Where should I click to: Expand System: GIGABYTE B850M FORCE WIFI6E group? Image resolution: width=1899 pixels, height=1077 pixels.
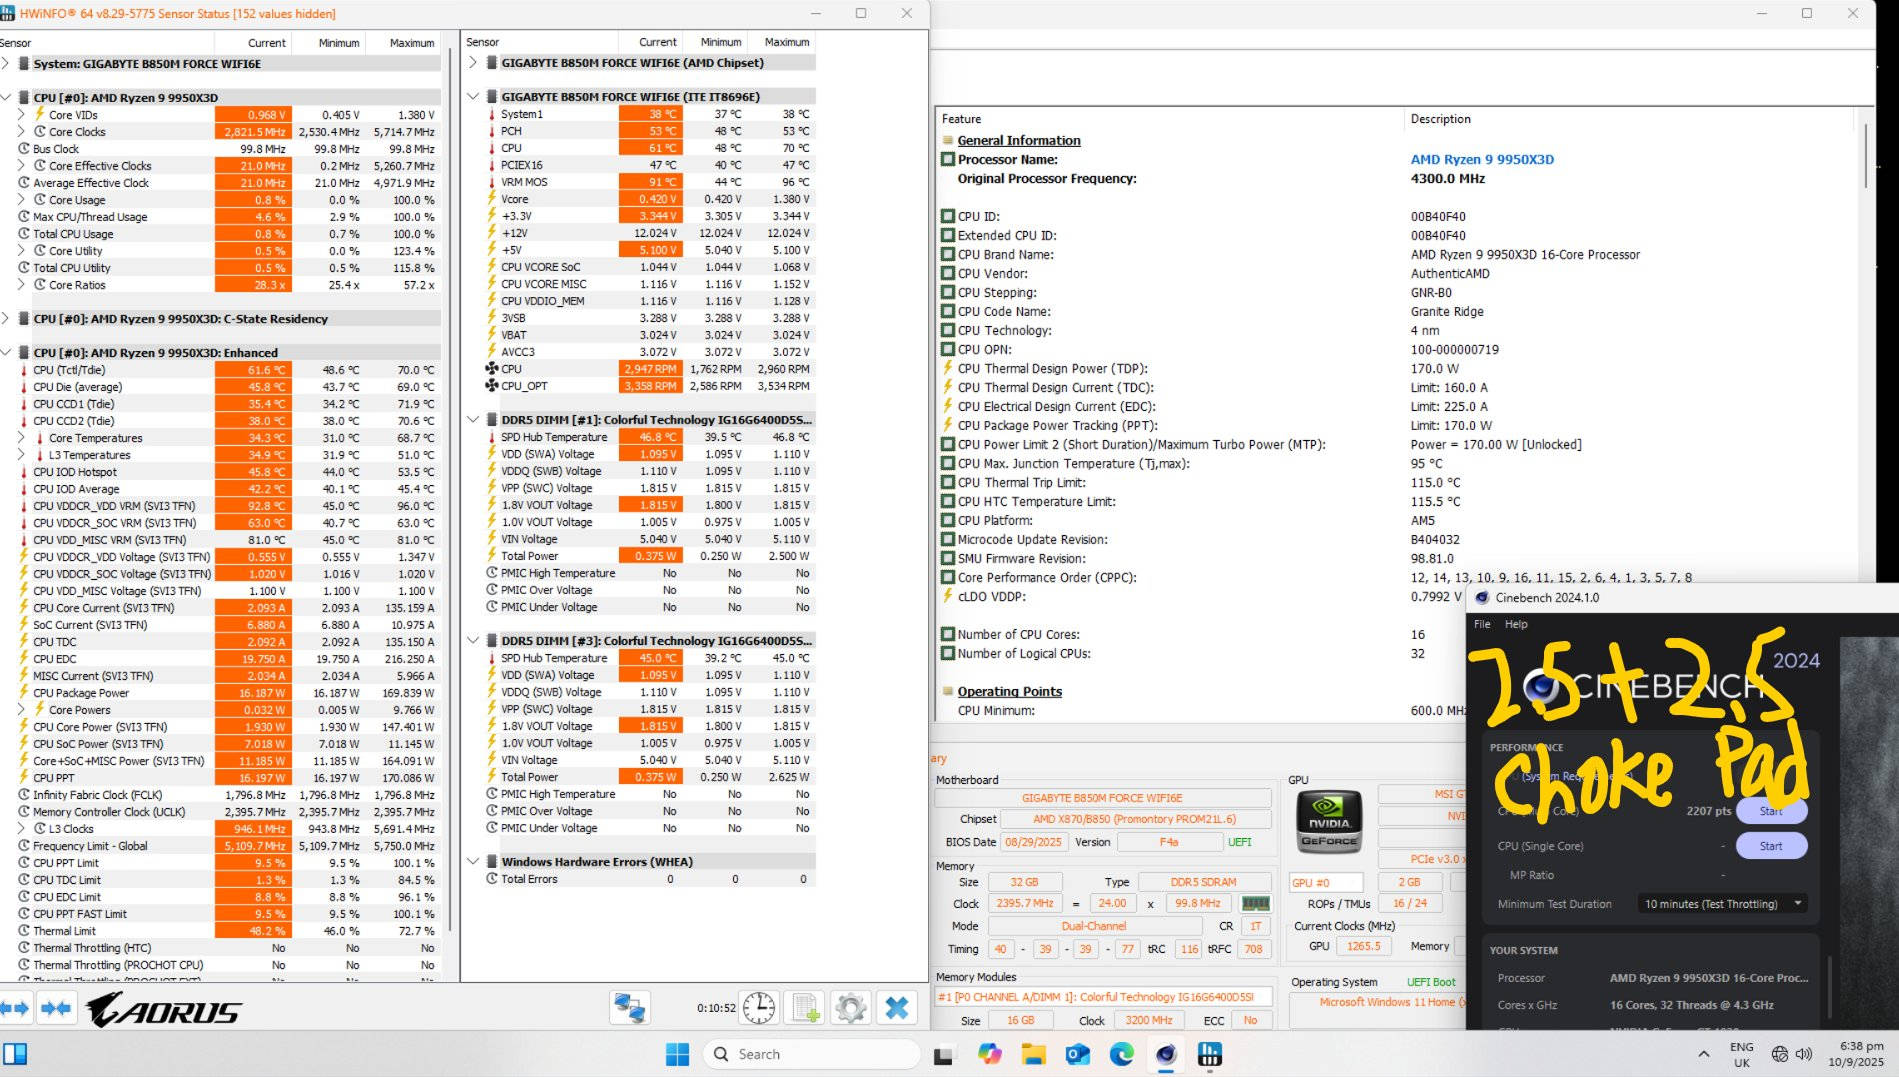coord(7,63)
